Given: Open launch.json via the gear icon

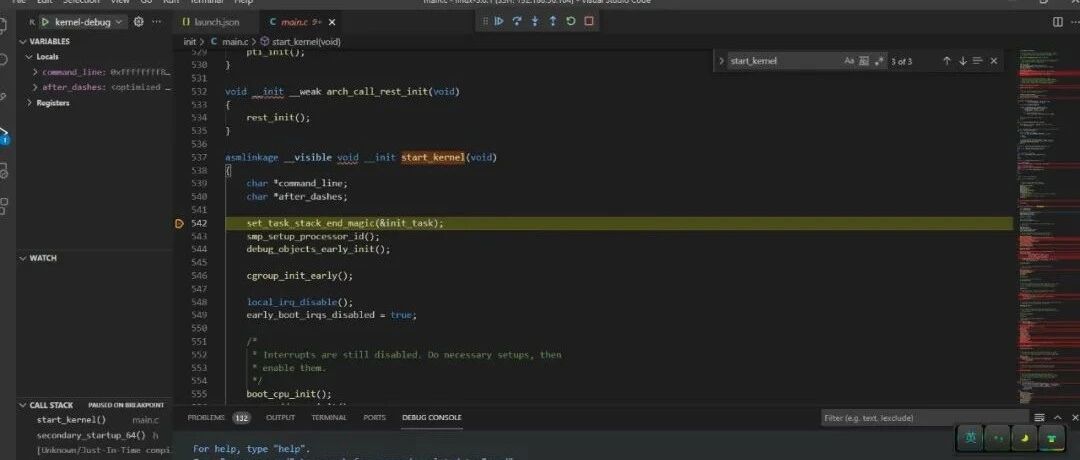Looking at the screenshot, I should [138, 22].
